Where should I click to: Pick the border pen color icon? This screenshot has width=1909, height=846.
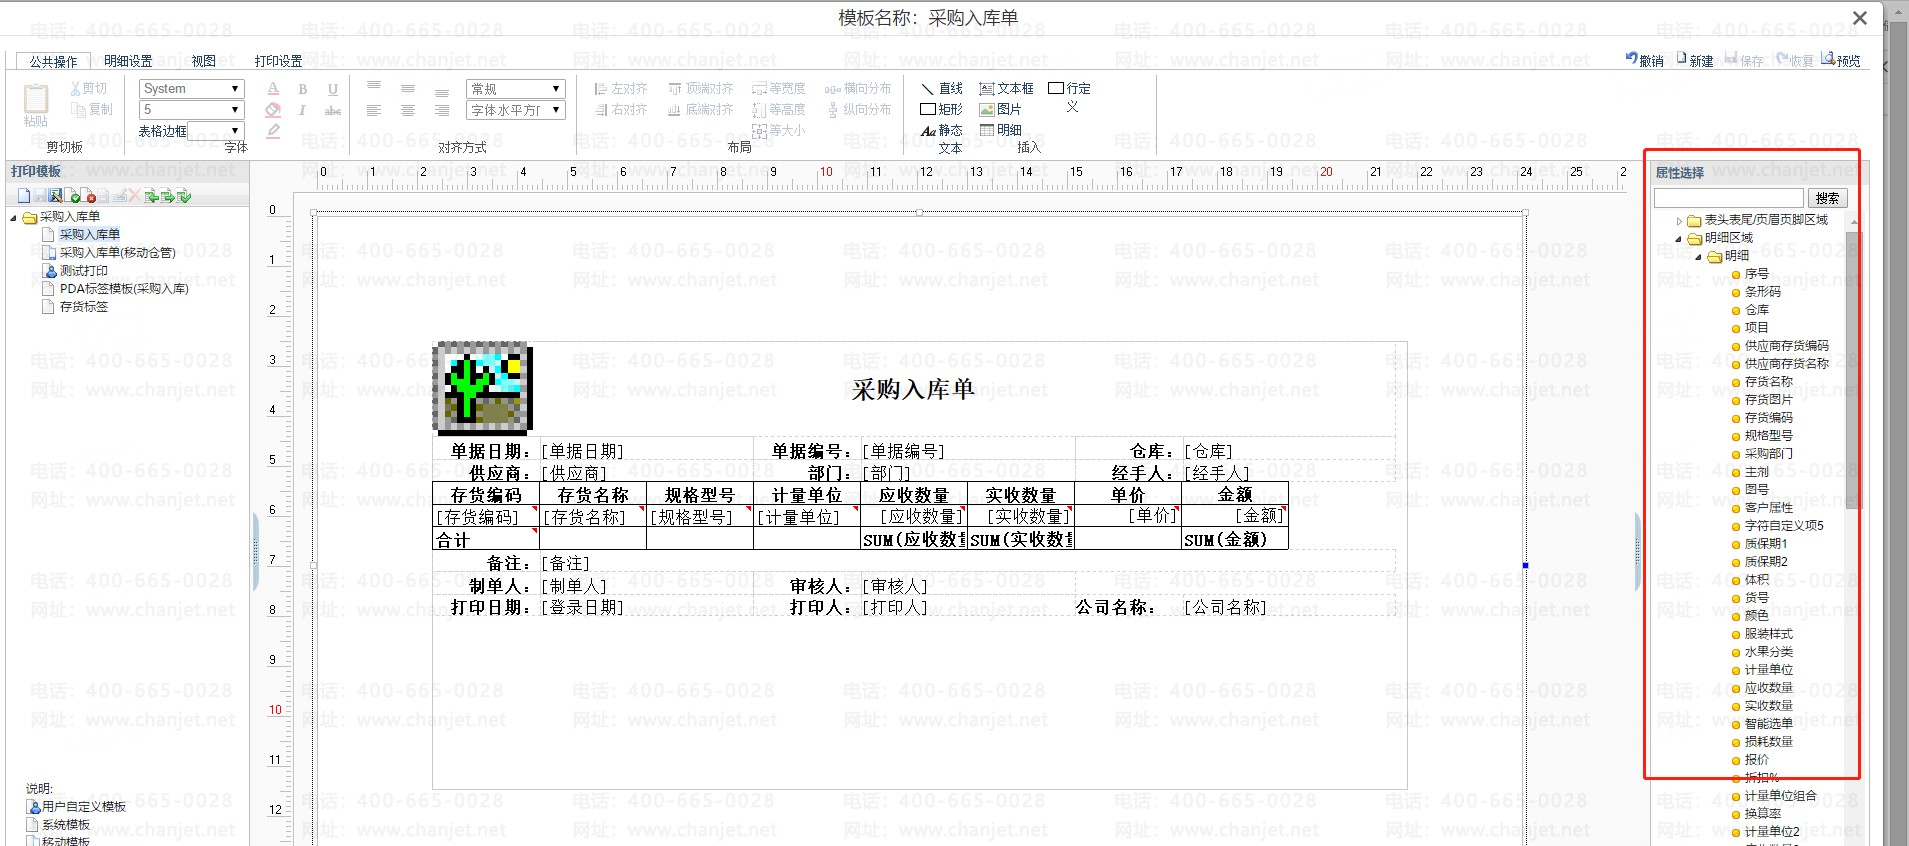[x=273, y=131]
